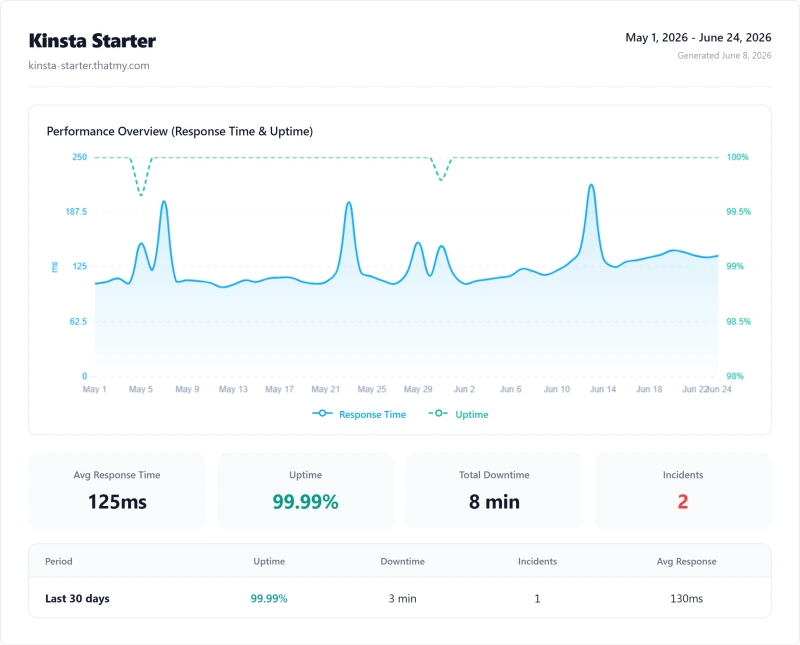Click the incidents value 1 in the table

[x=537, y=599]
